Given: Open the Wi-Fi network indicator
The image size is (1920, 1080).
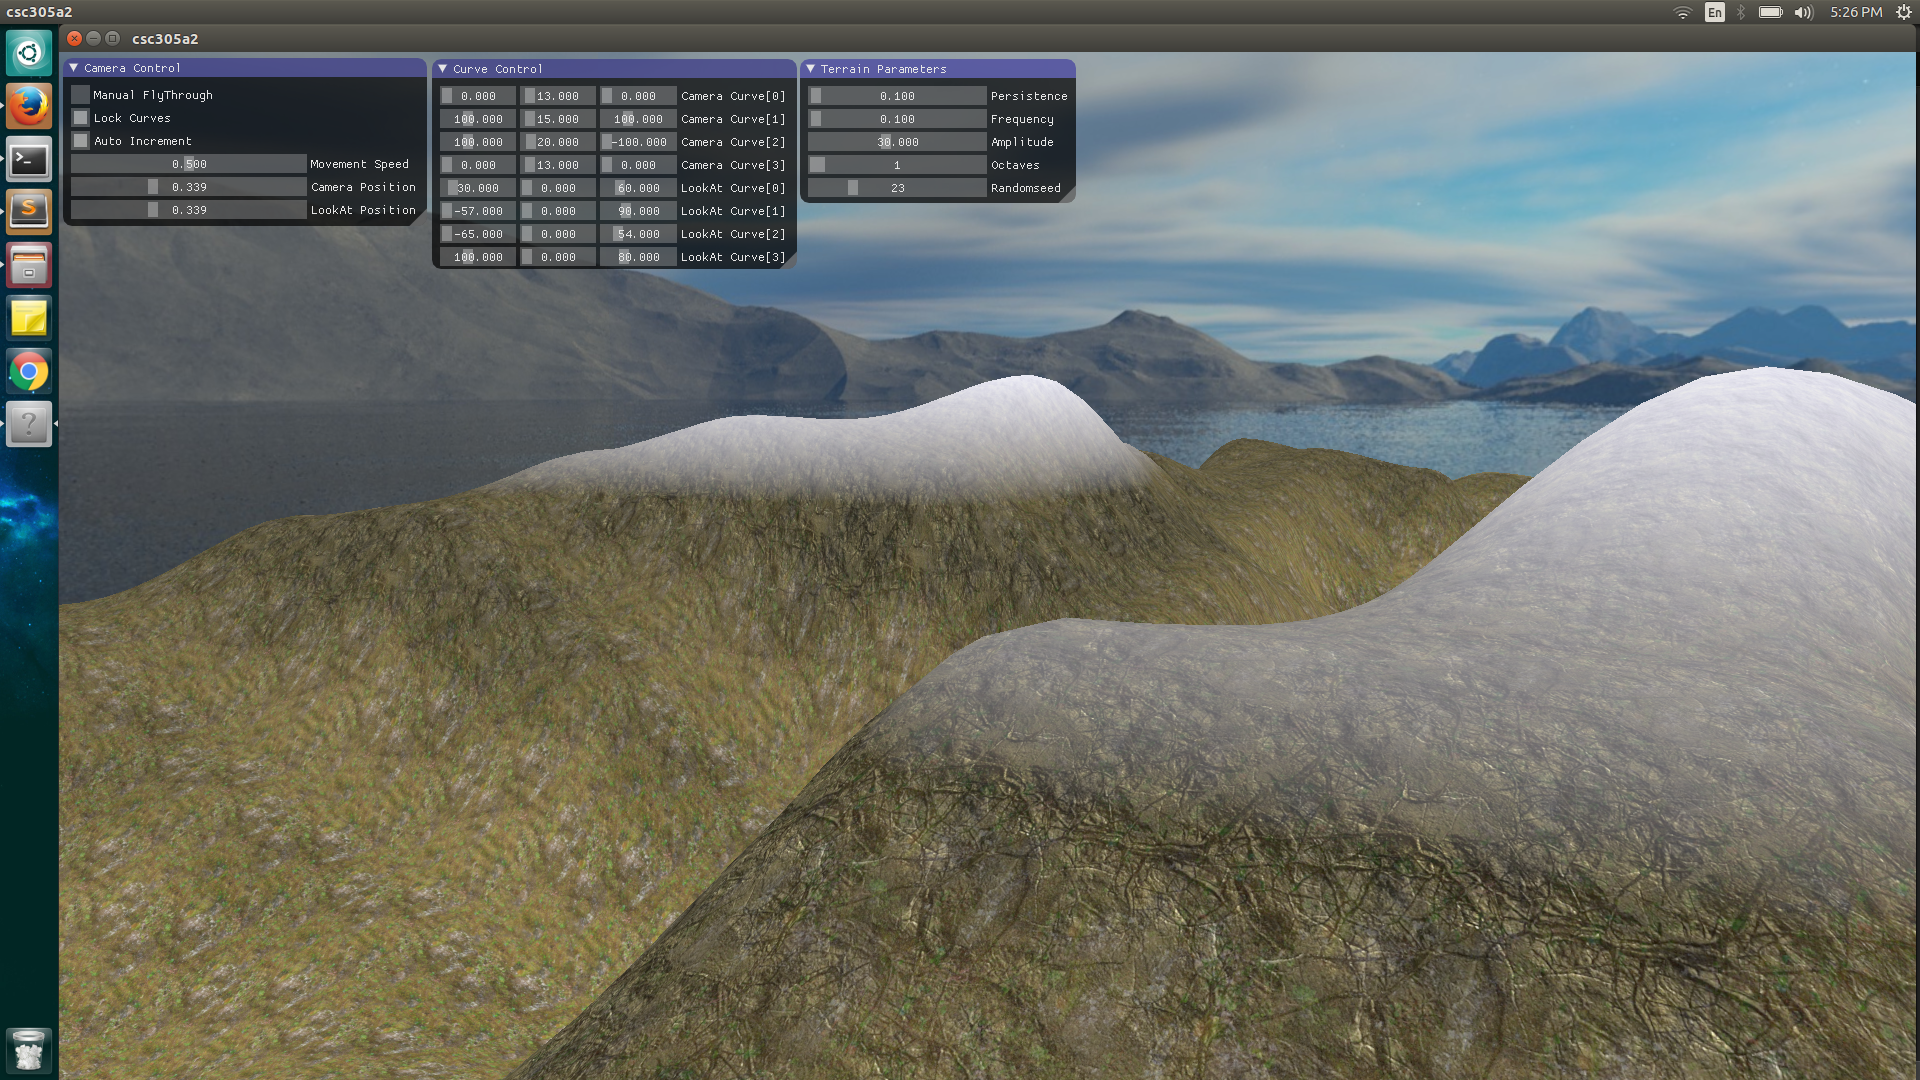Looking at the screenshot, I should 1683,12.
